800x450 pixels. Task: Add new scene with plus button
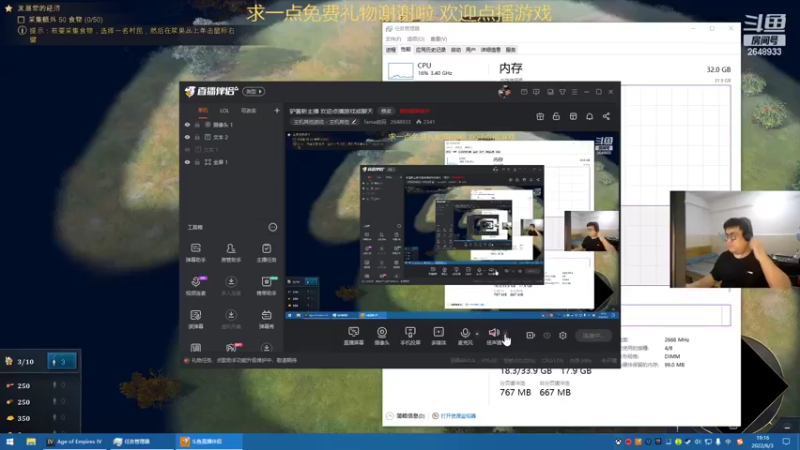pyautogui.click(x=277, y=110)
